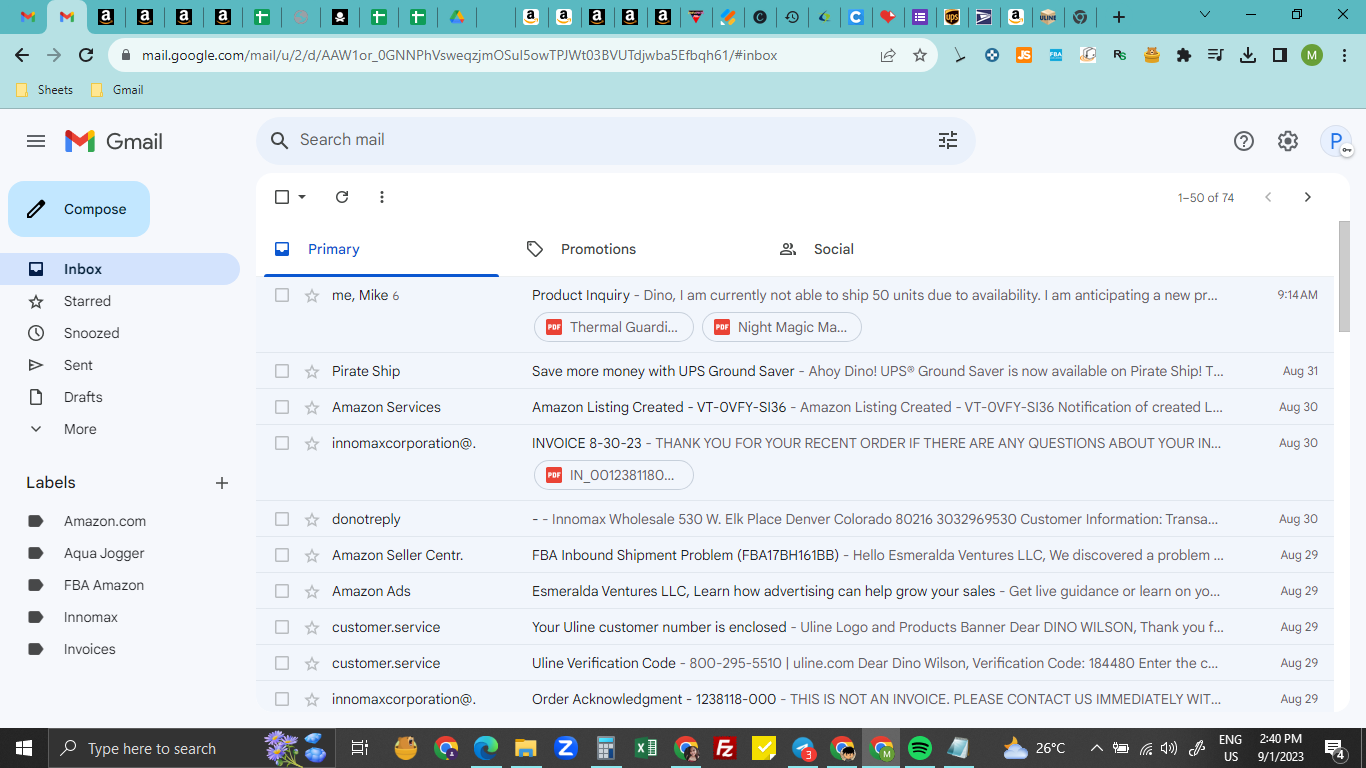Select the Amazon Seller Central email checkbox

(282, 555)
